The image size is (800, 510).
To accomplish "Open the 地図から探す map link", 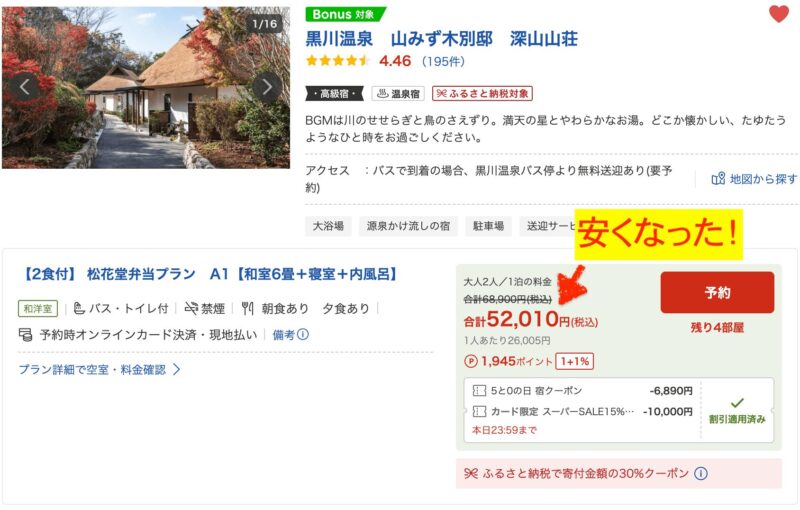I will (754, 179).
